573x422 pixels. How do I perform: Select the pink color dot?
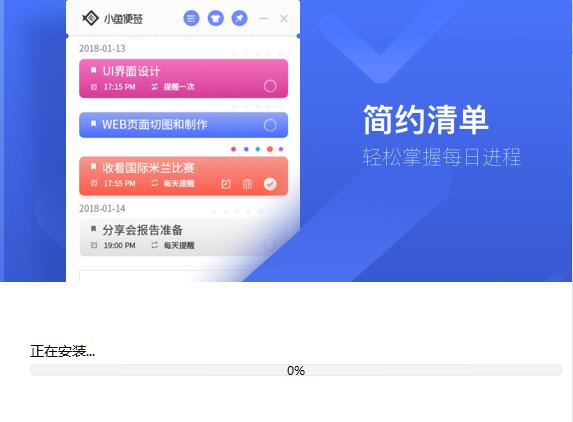(234, 149)
